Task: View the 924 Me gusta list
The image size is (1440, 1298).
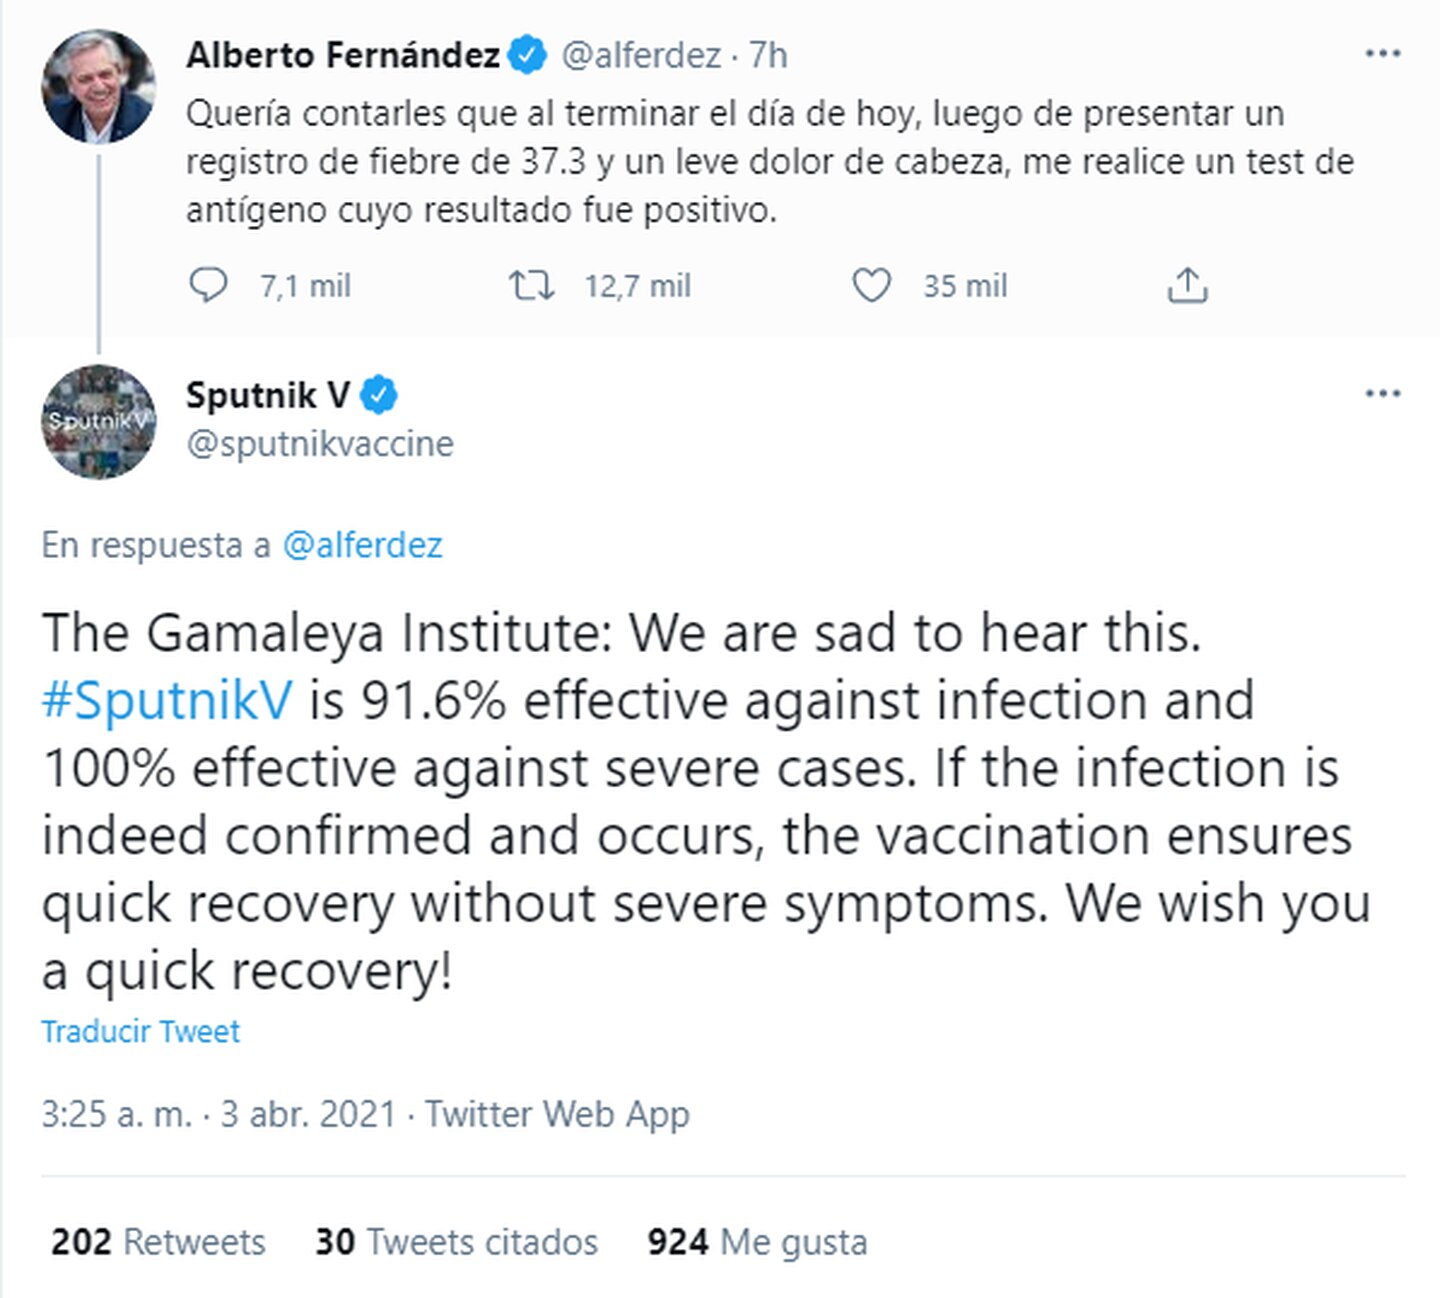Action: coord(757,1242)
